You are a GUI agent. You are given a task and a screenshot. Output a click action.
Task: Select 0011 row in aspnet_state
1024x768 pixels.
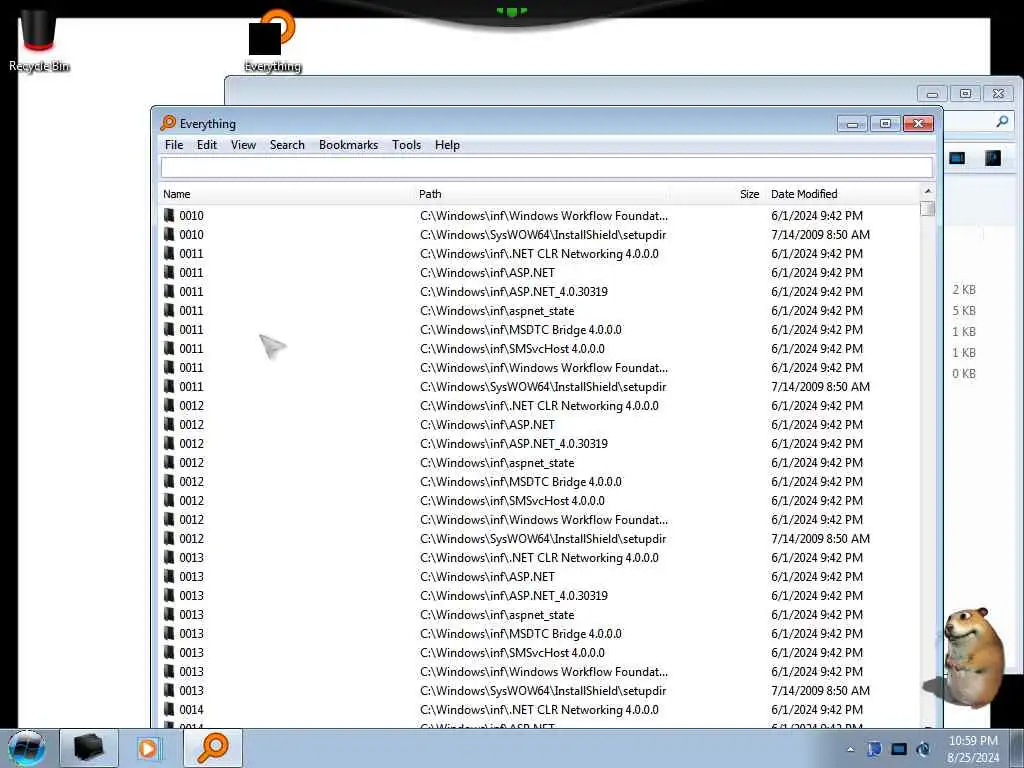point(539,310)
